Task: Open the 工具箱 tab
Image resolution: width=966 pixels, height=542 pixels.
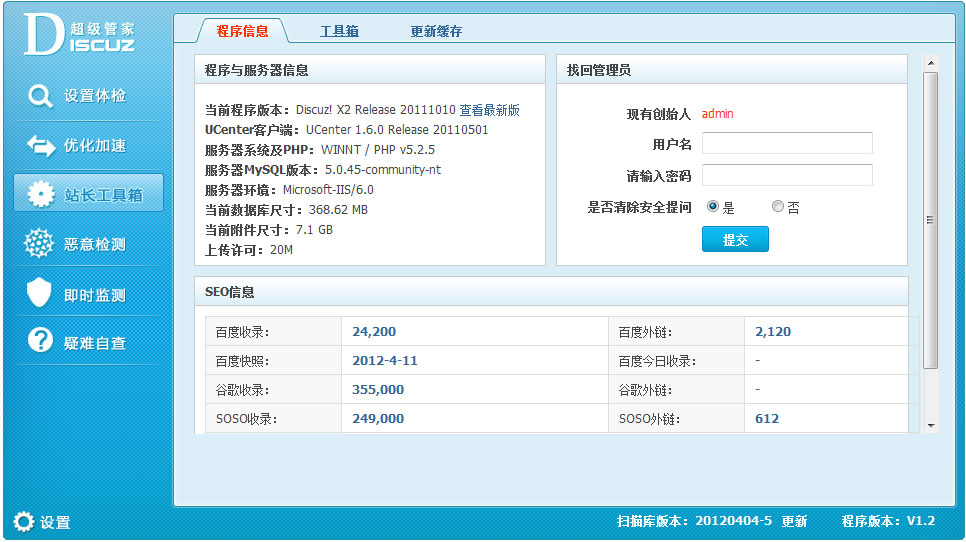Action: [339, 31]
